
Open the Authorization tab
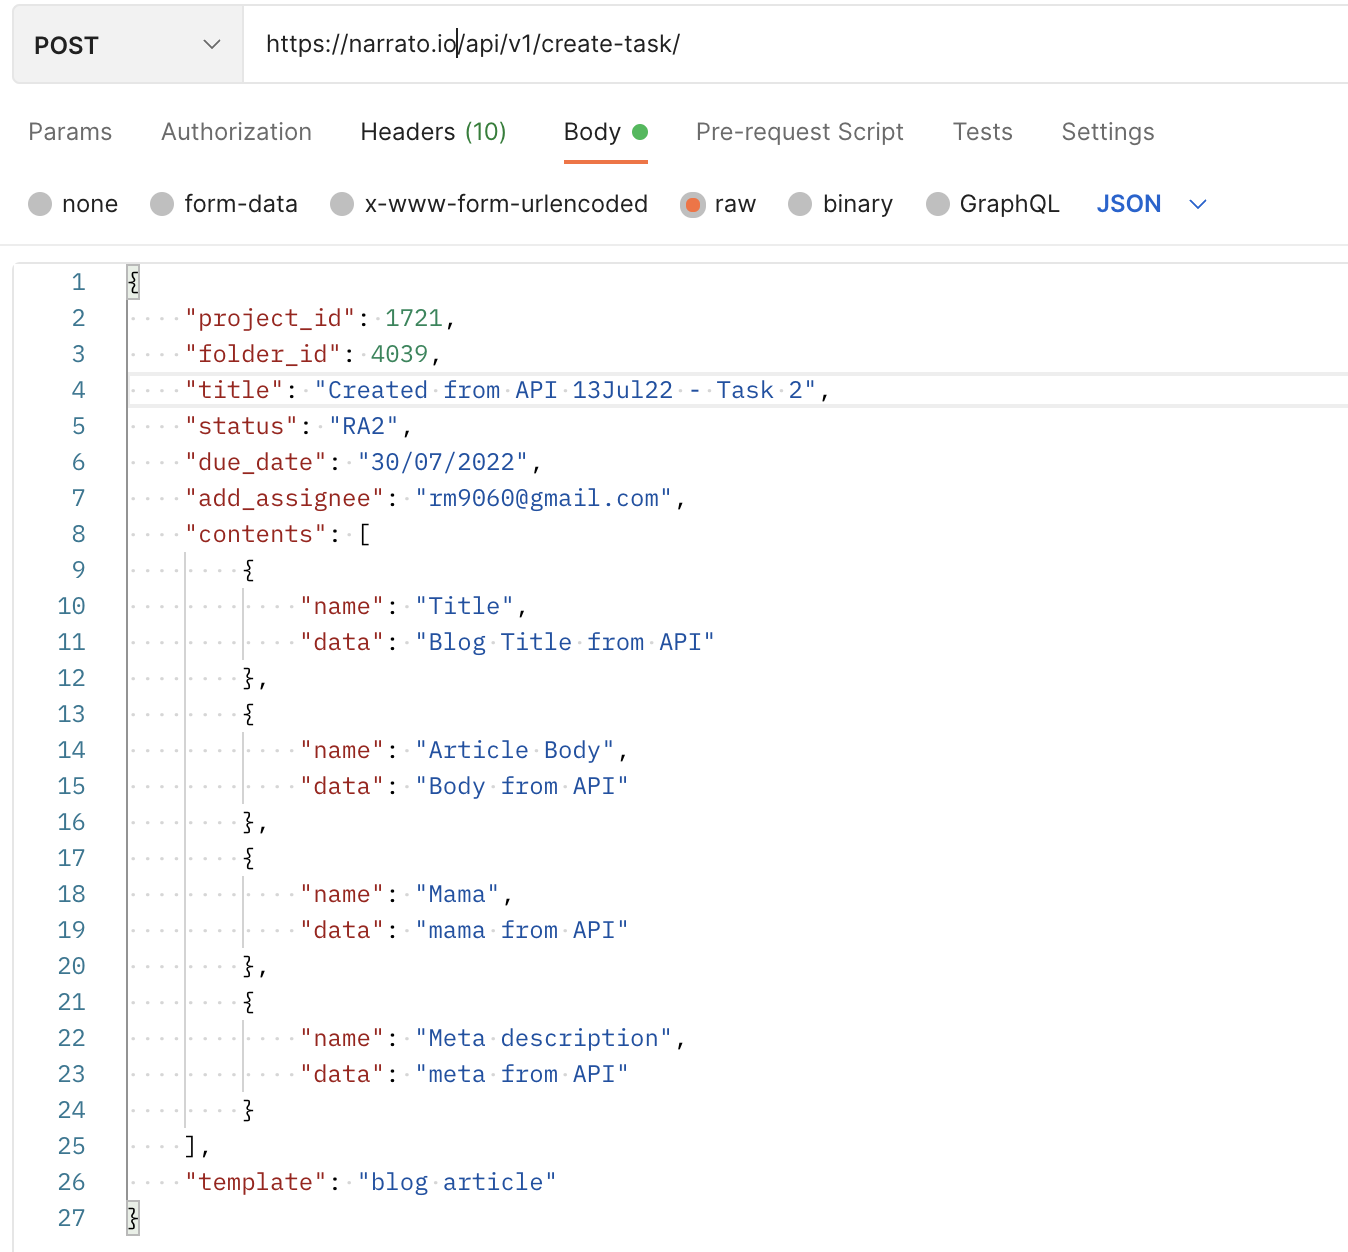pos(236,132)
